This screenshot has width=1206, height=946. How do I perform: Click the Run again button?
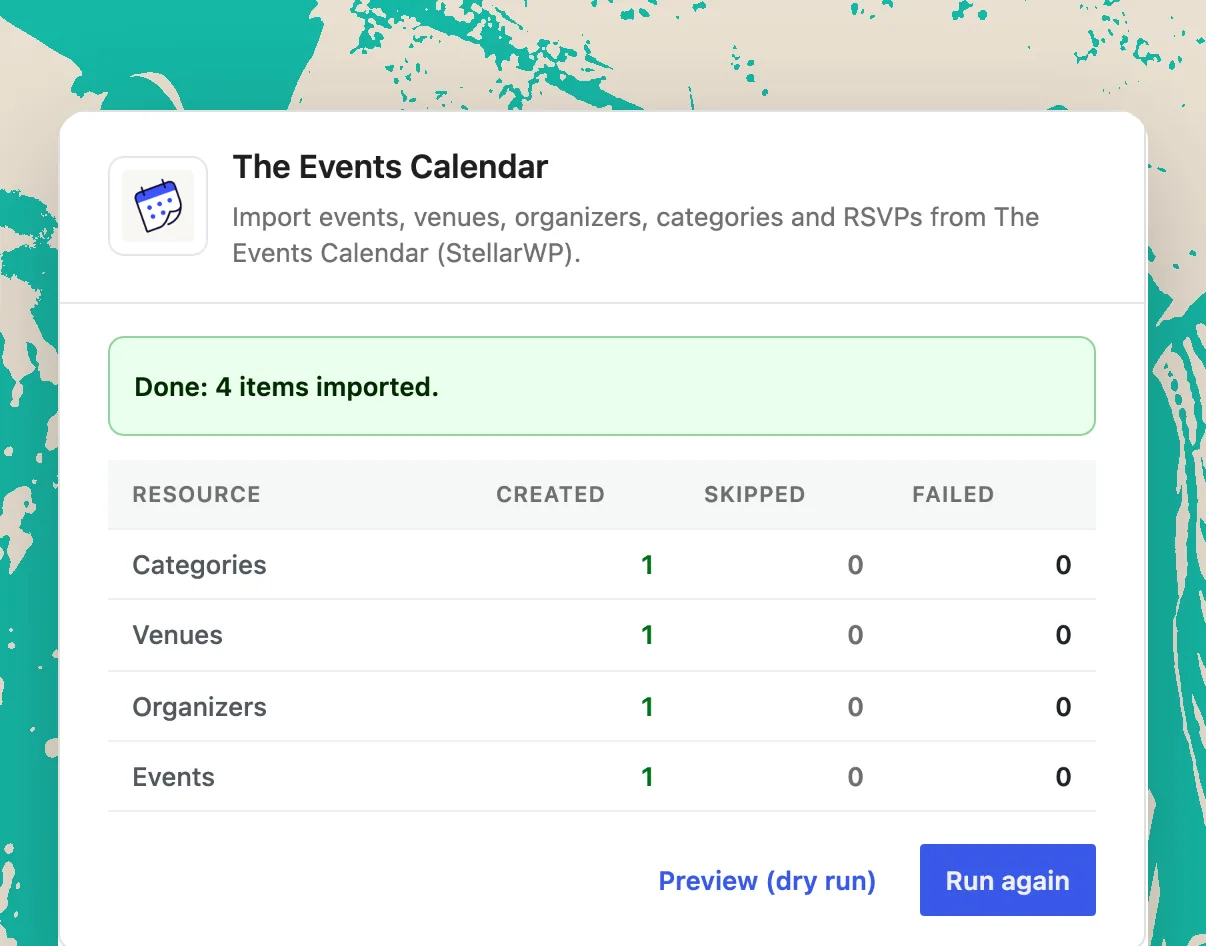tap(1007, 880)
